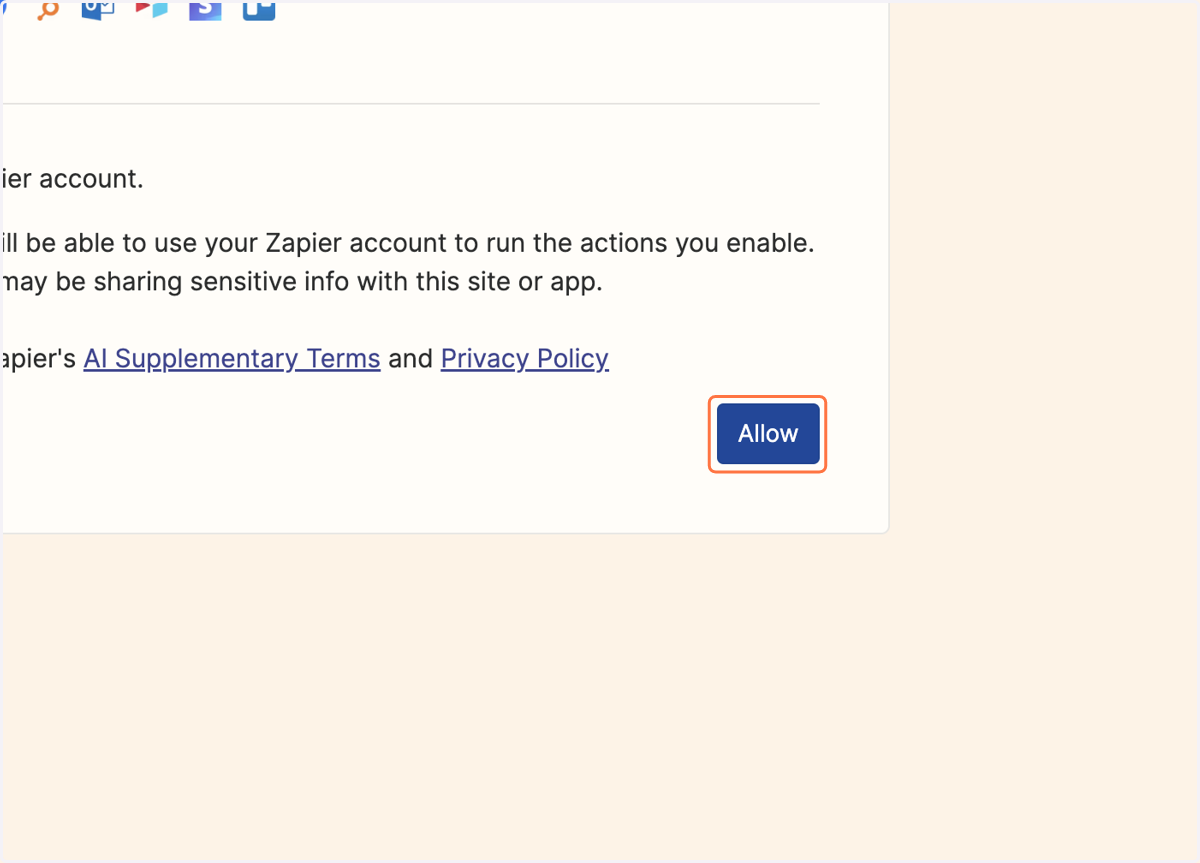This screenshot has height=863, width=1200.
Task: Open the AI Supplementary Terms link
Action: tap(232, 358)
